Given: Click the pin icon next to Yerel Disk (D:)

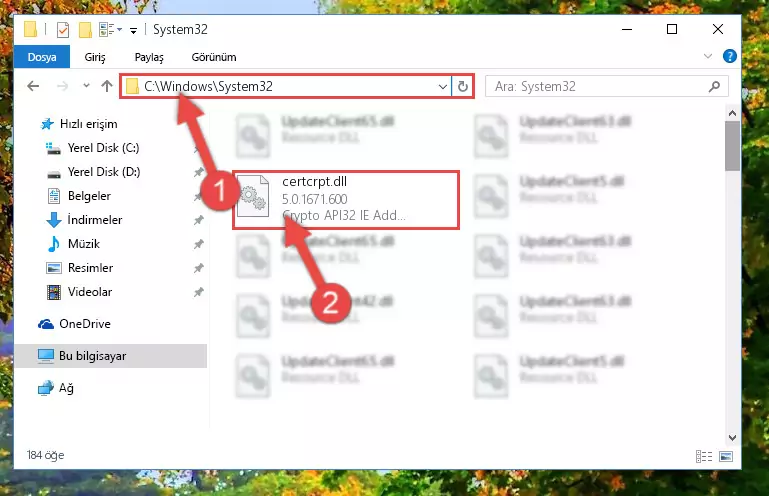Looking at the screenshot, I should pyautogui.click(x=198, y=172).
